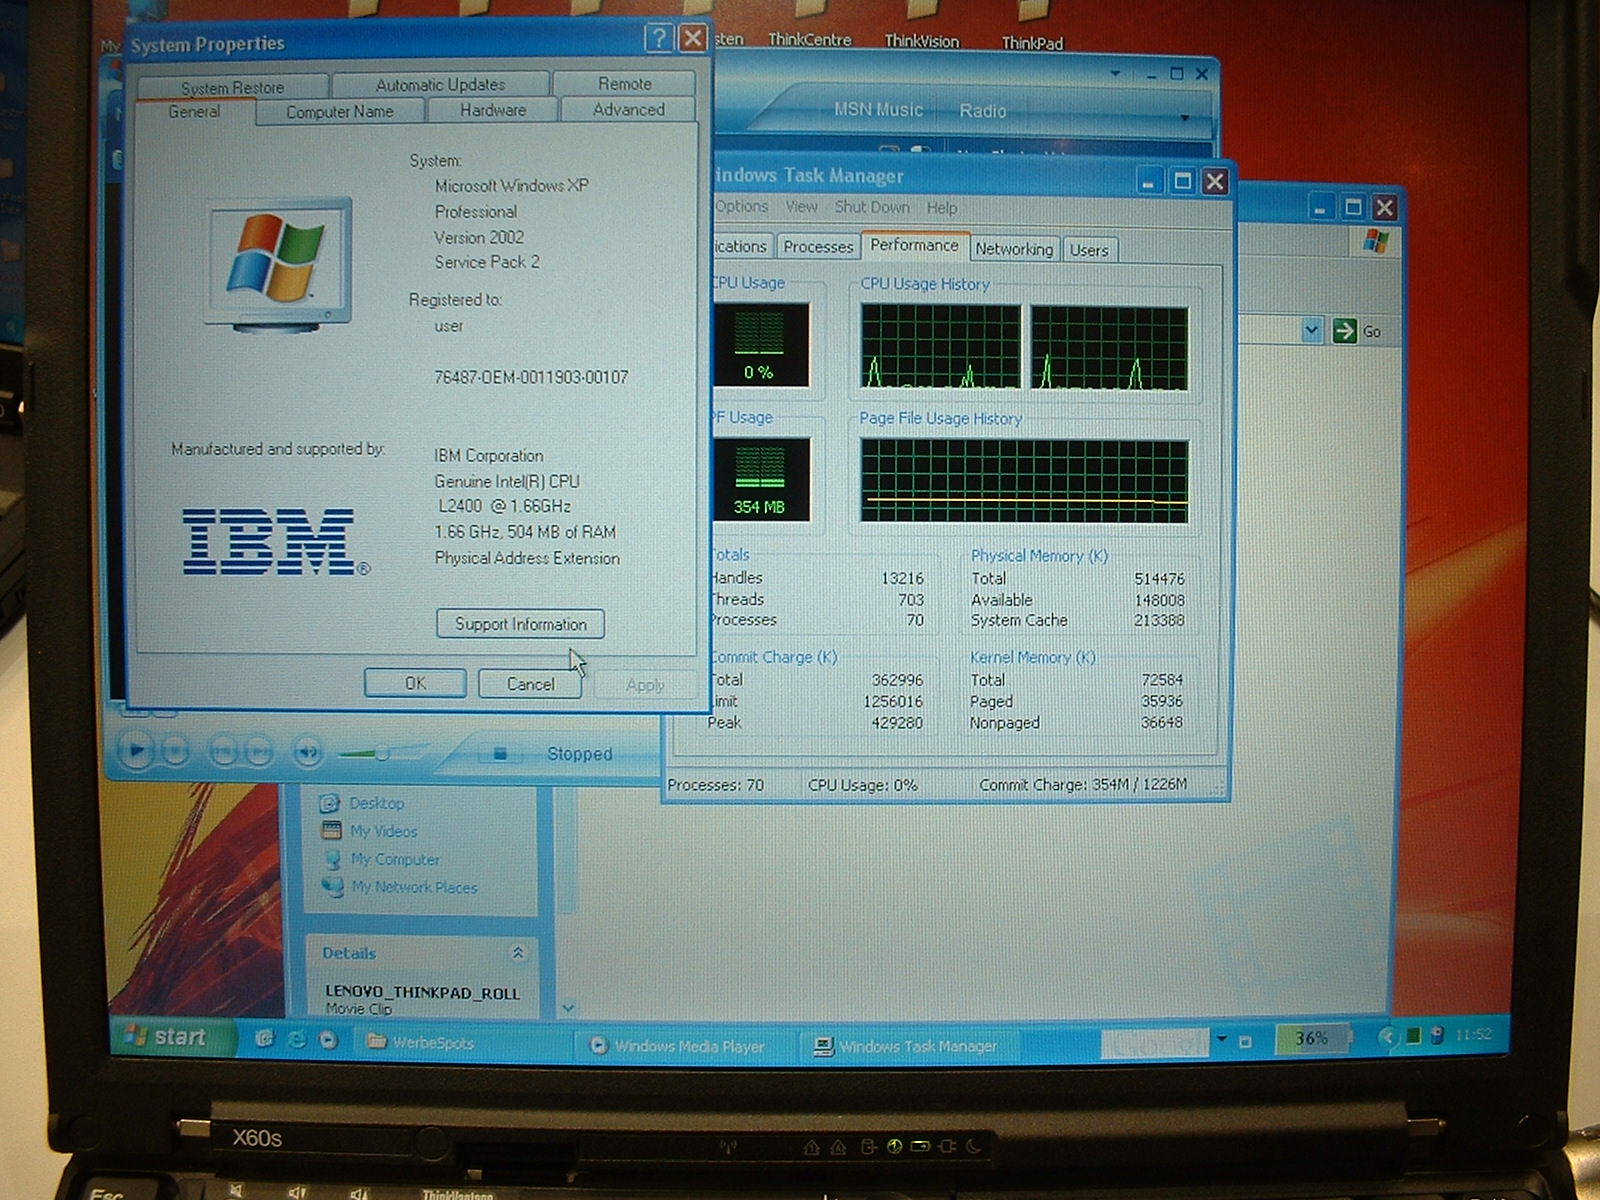The height and width of the screenshot is (1200, 1600).
Task: Open My Network Places link
Action: pos(414,887)
